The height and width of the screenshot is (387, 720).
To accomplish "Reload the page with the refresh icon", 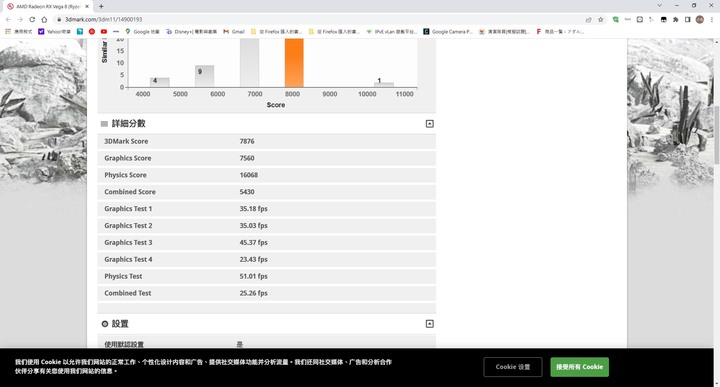I will pos(32,20).
